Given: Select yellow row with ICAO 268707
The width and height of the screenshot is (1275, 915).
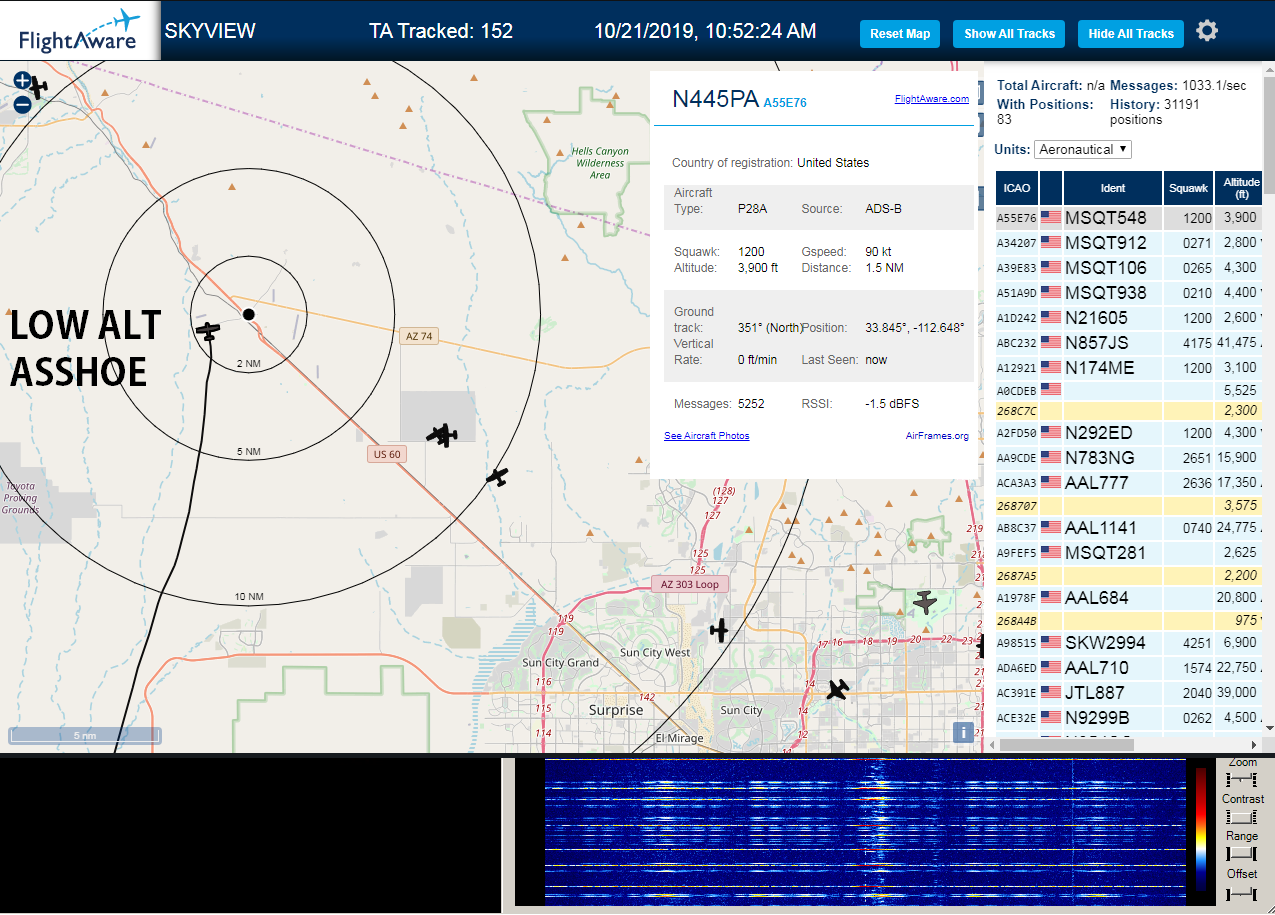Looking at the screenshot, I should (x=1129, y=505).
